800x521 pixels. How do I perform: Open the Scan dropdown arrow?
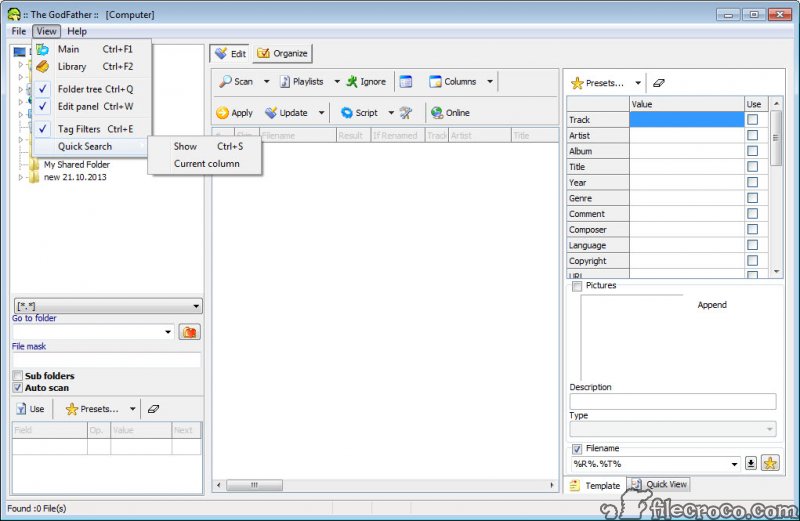pyautogui.click(x=266, y=82)
